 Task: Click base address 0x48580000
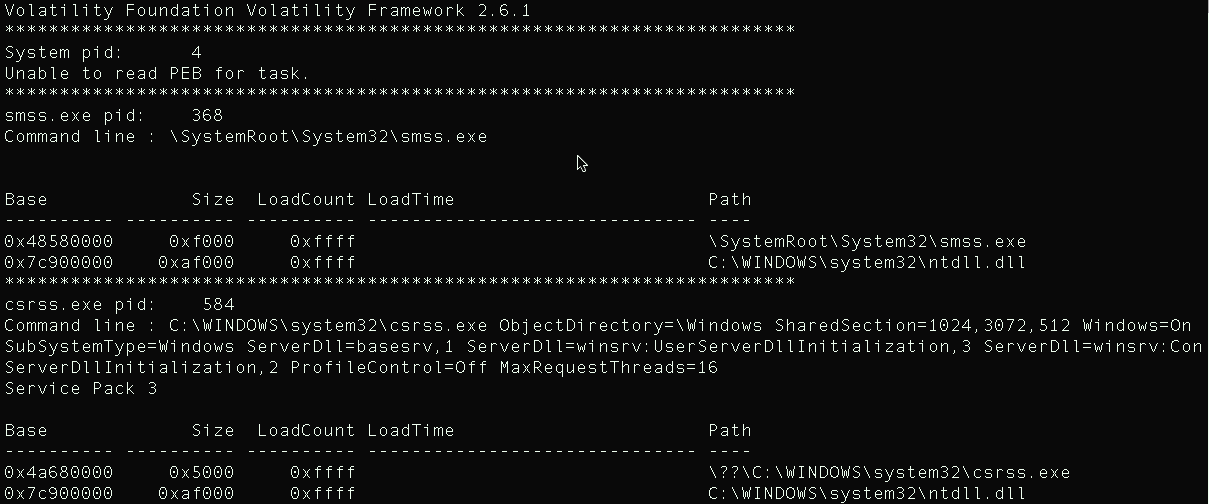coord(59,241)
